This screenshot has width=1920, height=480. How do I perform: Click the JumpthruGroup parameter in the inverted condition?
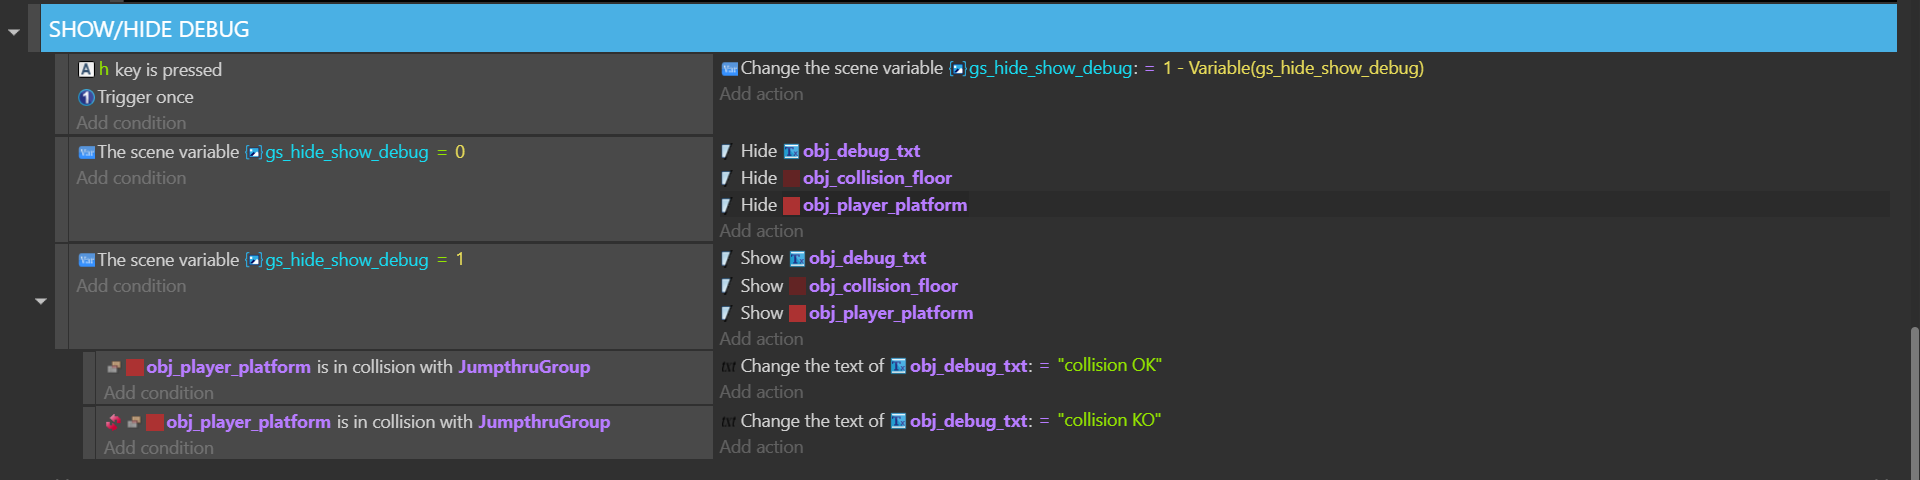(544, 422)
